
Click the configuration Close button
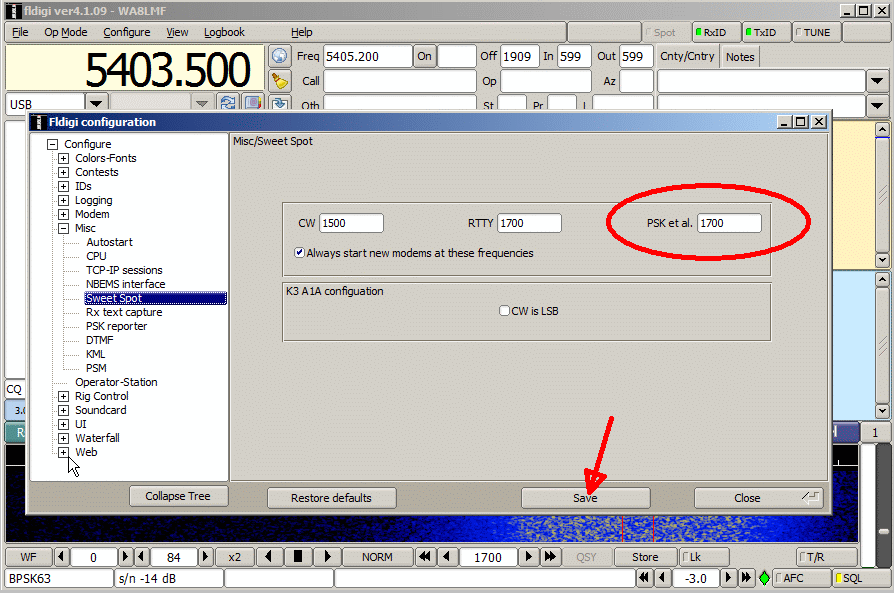tap(758, 498)
